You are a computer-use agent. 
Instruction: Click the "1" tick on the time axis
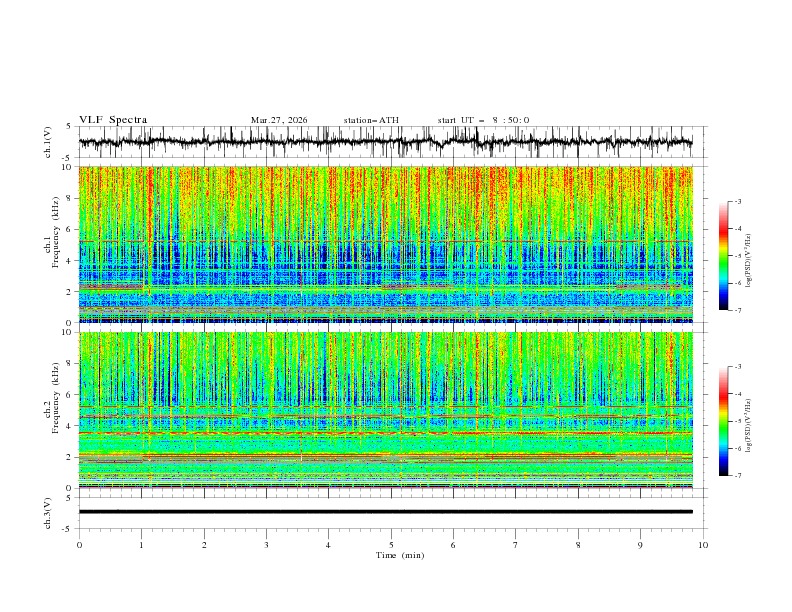[141, 545]
